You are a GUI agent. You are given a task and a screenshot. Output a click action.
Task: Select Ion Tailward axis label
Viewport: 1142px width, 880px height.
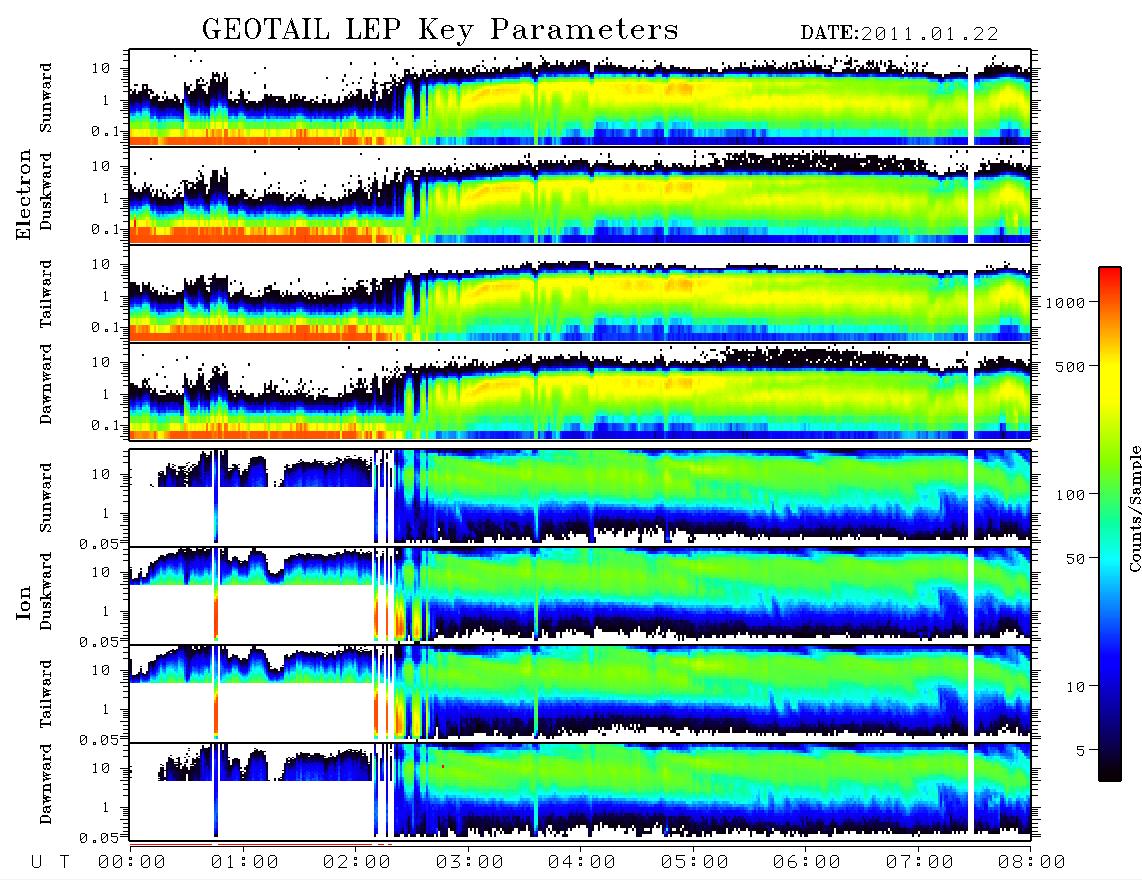pos(46,694)
